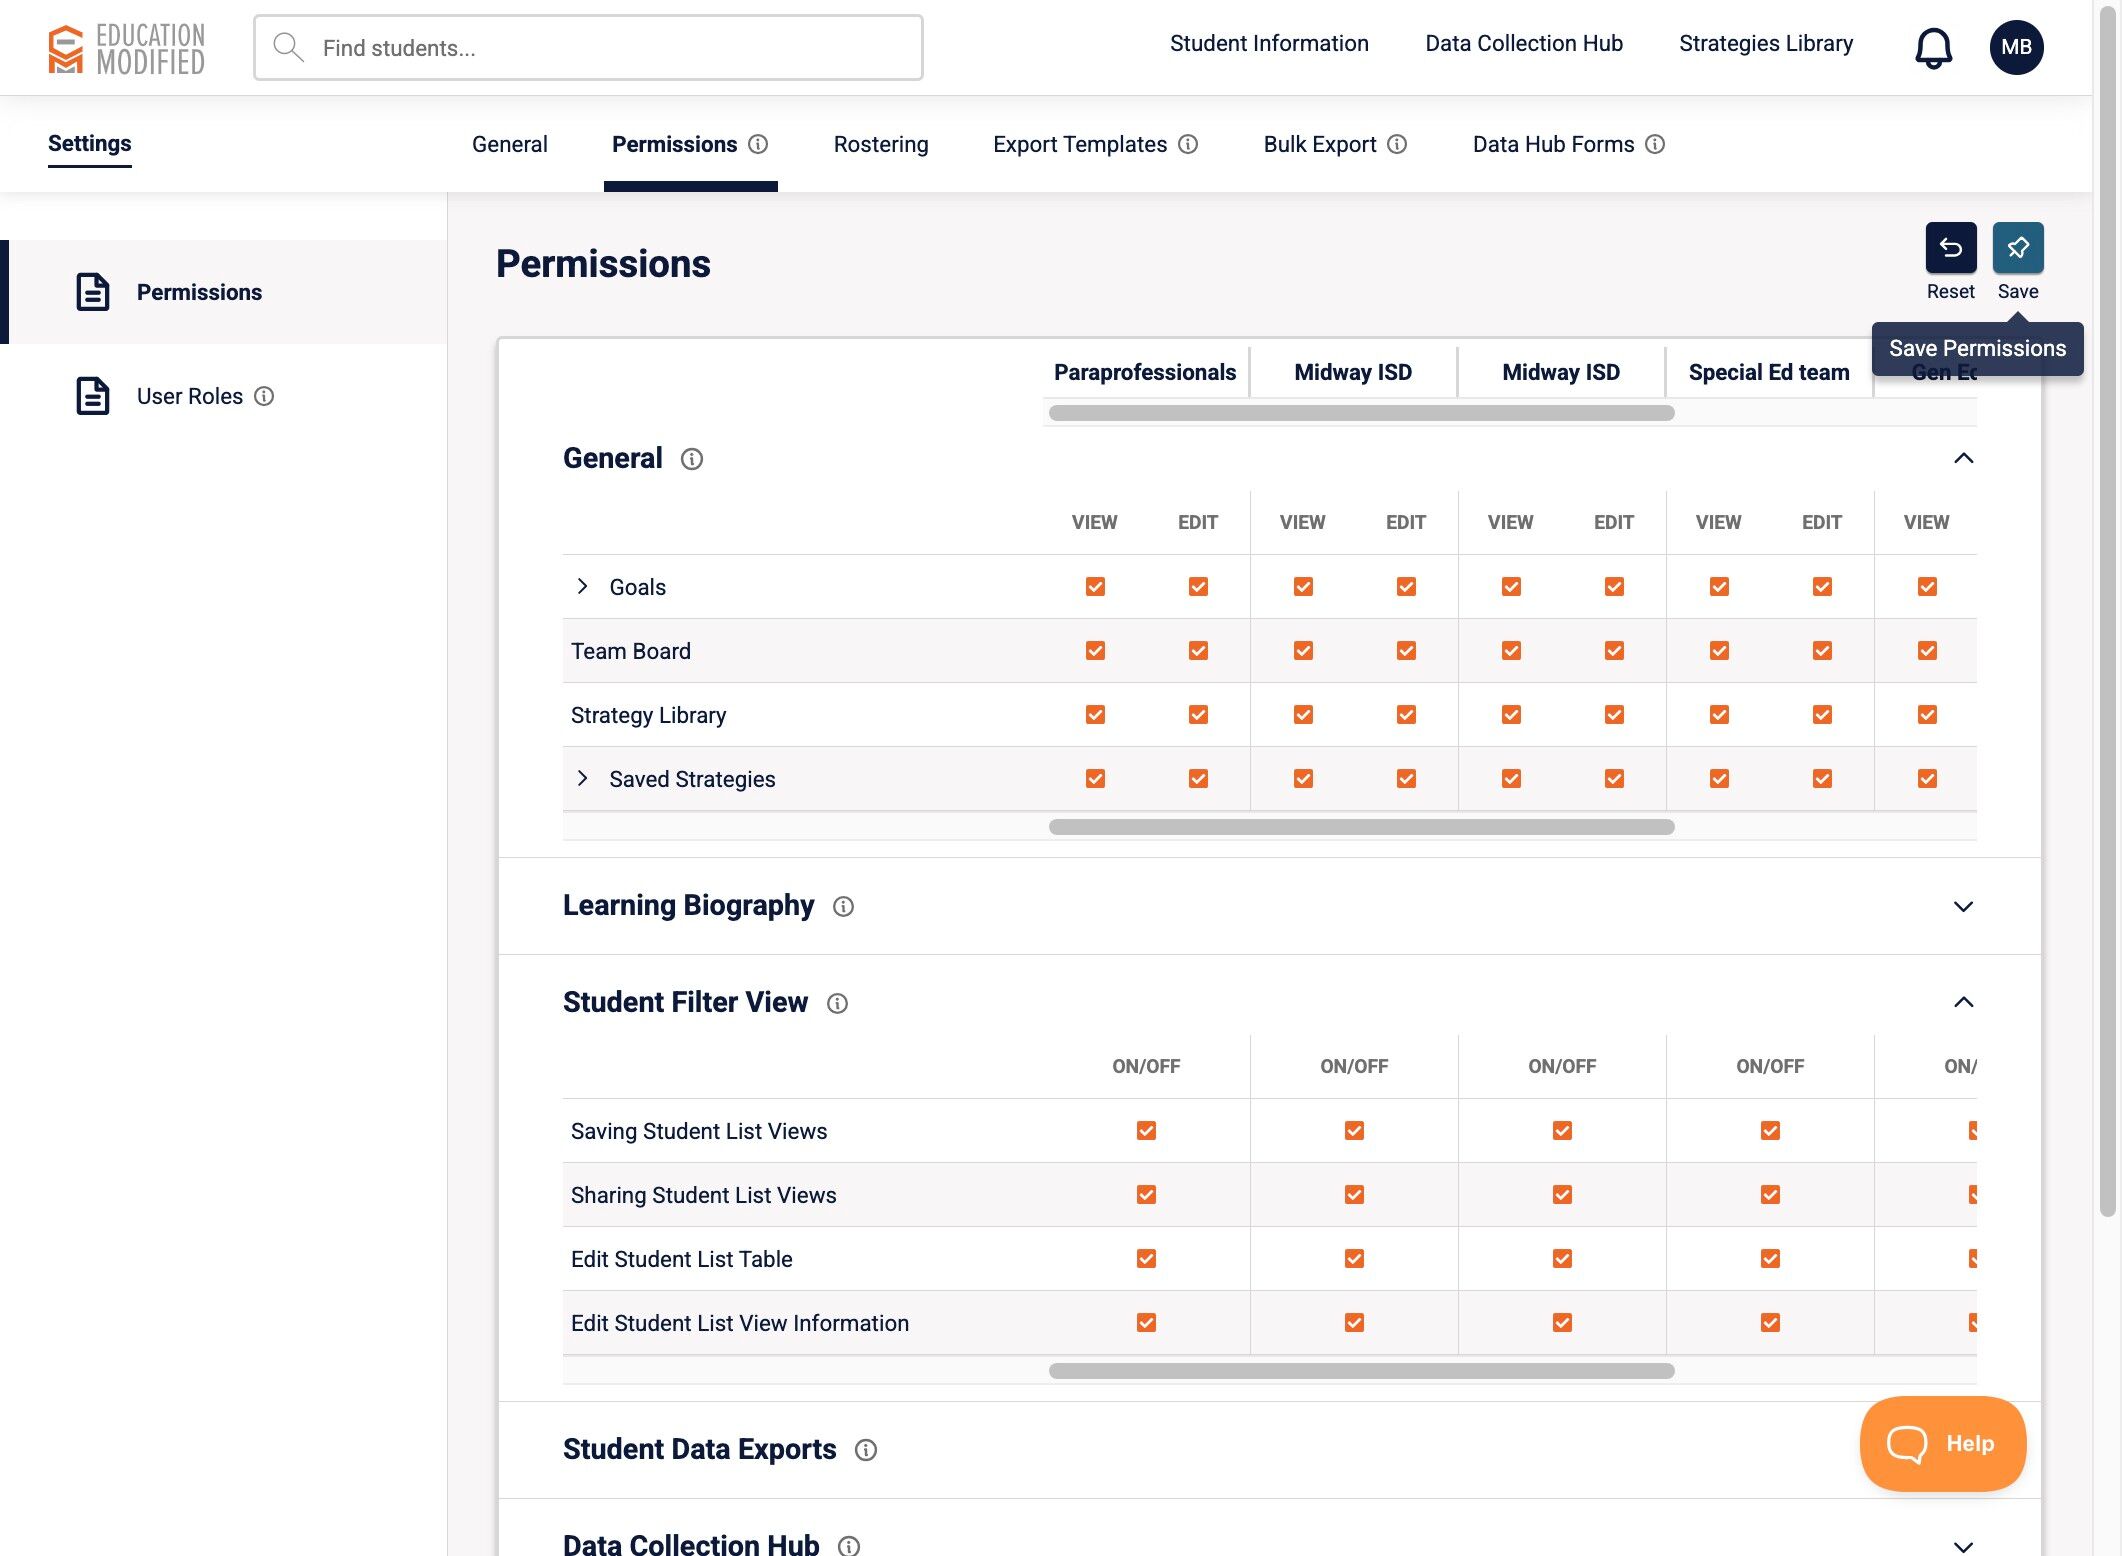Click info icon beside General section heading
This screenshot has height=1556, width=2122.
[x=692, y=459]
